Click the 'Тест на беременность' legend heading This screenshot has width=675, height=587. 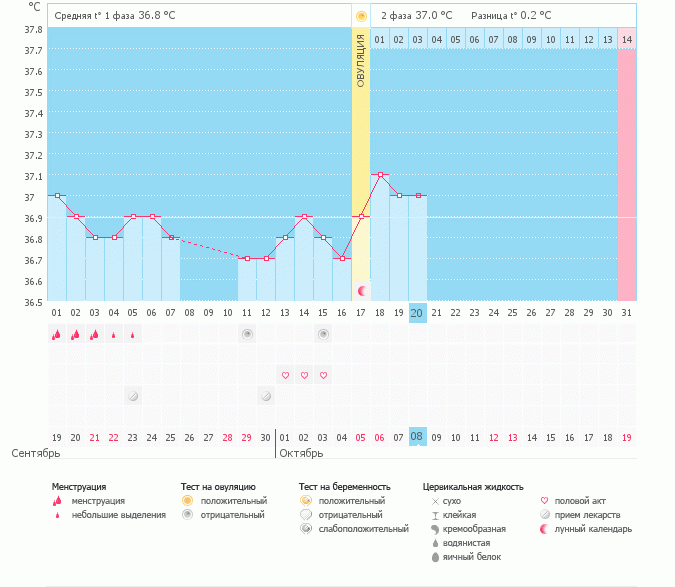[x=344, y=487]
